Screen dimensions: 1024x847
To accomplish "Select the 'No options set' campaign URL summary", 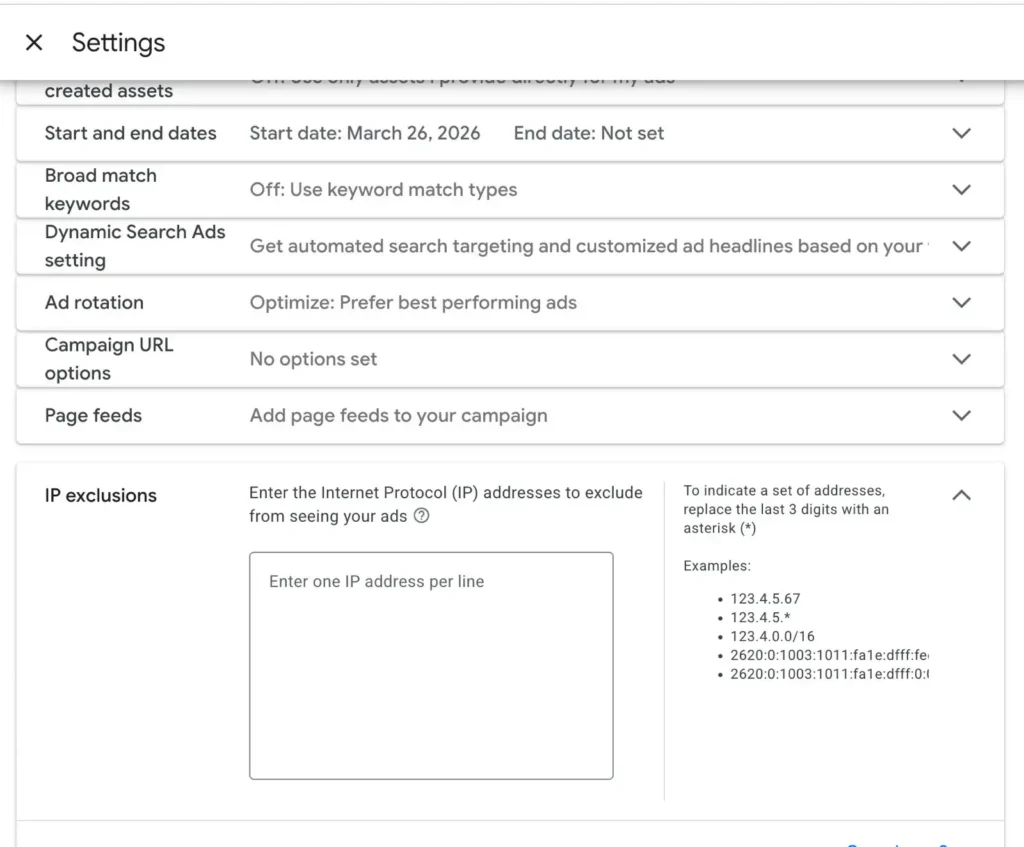I will (312, 358).
